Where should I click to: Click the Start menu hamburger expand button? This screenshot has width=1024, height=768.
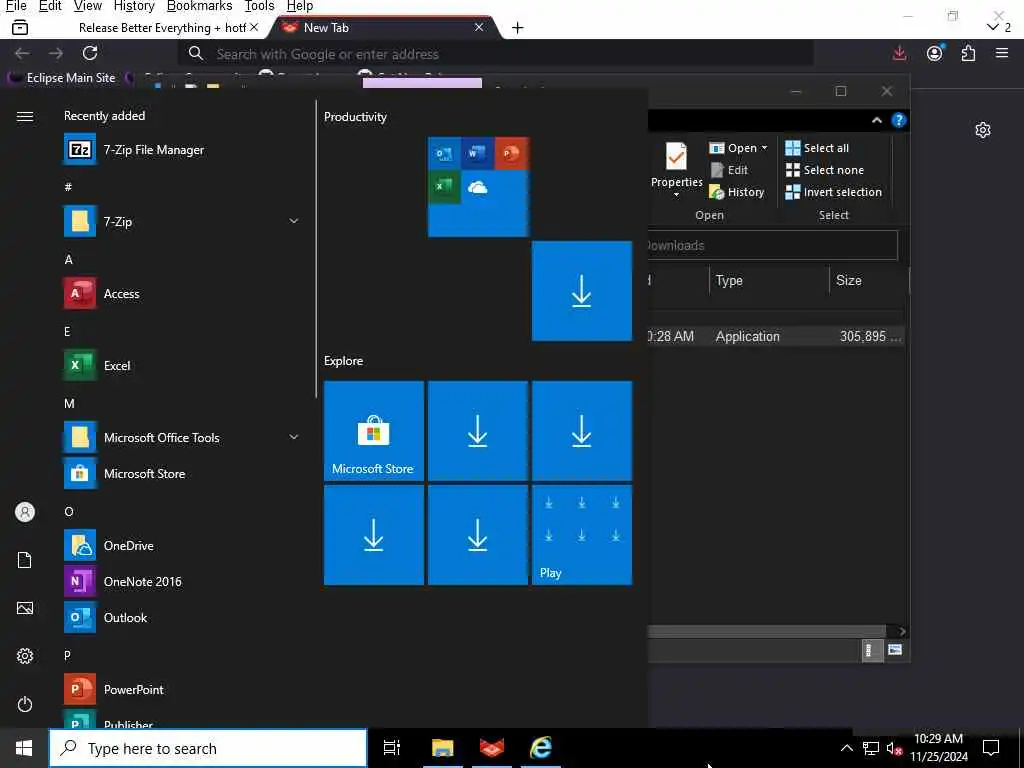pos(25,116)
